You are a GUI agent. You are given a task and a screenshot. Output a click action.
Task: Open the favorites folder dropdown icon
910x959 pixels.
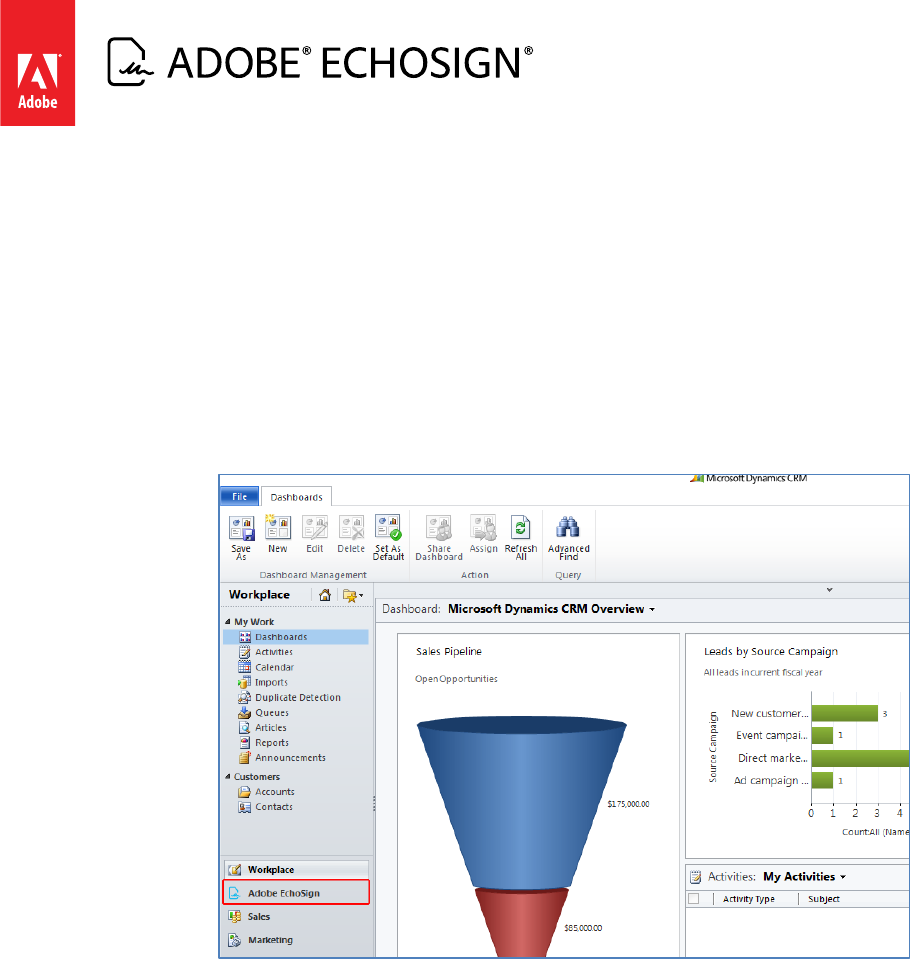353,595
